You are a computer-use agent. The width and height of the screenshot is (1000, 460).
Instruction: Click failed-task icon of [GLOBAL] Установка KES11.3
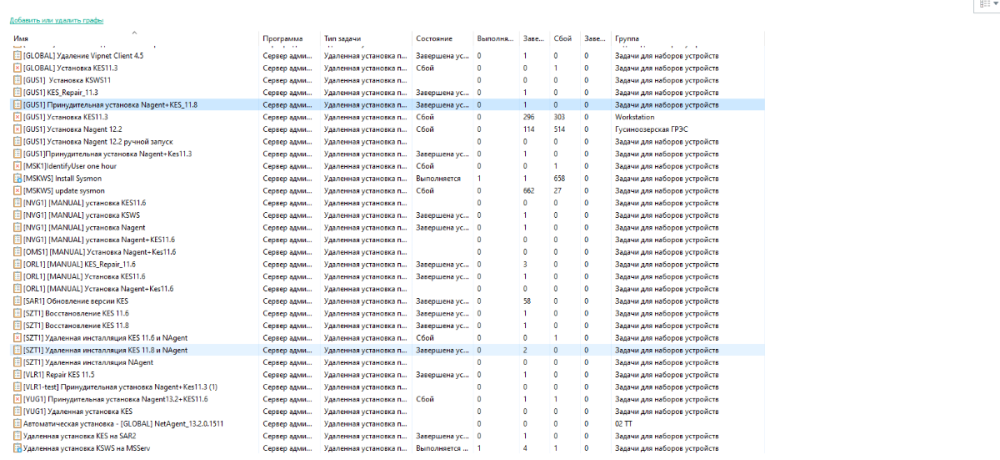point(17,68)
